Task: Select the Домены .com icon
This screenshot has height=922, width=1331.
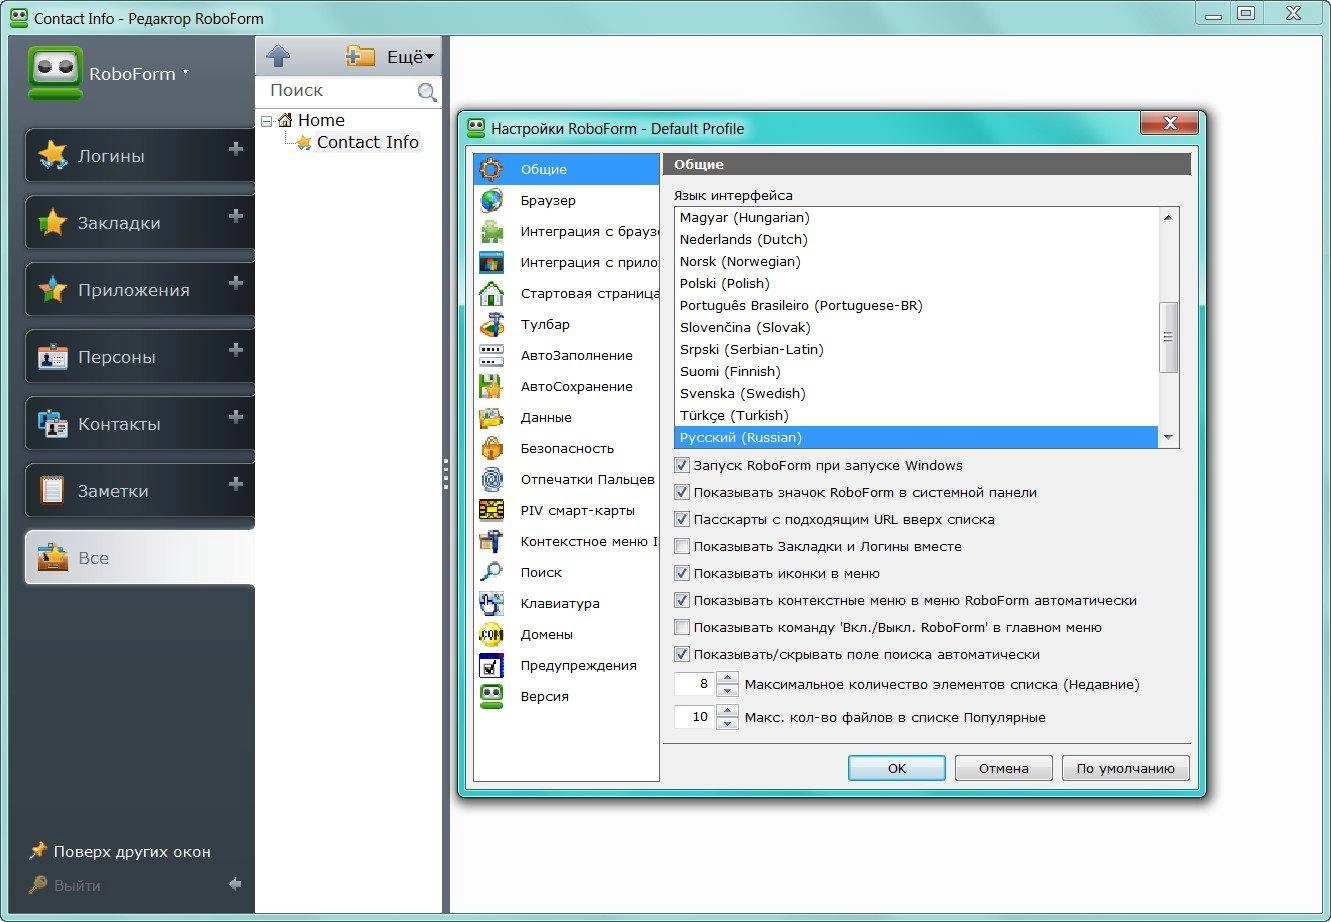Action: tap(491, 634)
